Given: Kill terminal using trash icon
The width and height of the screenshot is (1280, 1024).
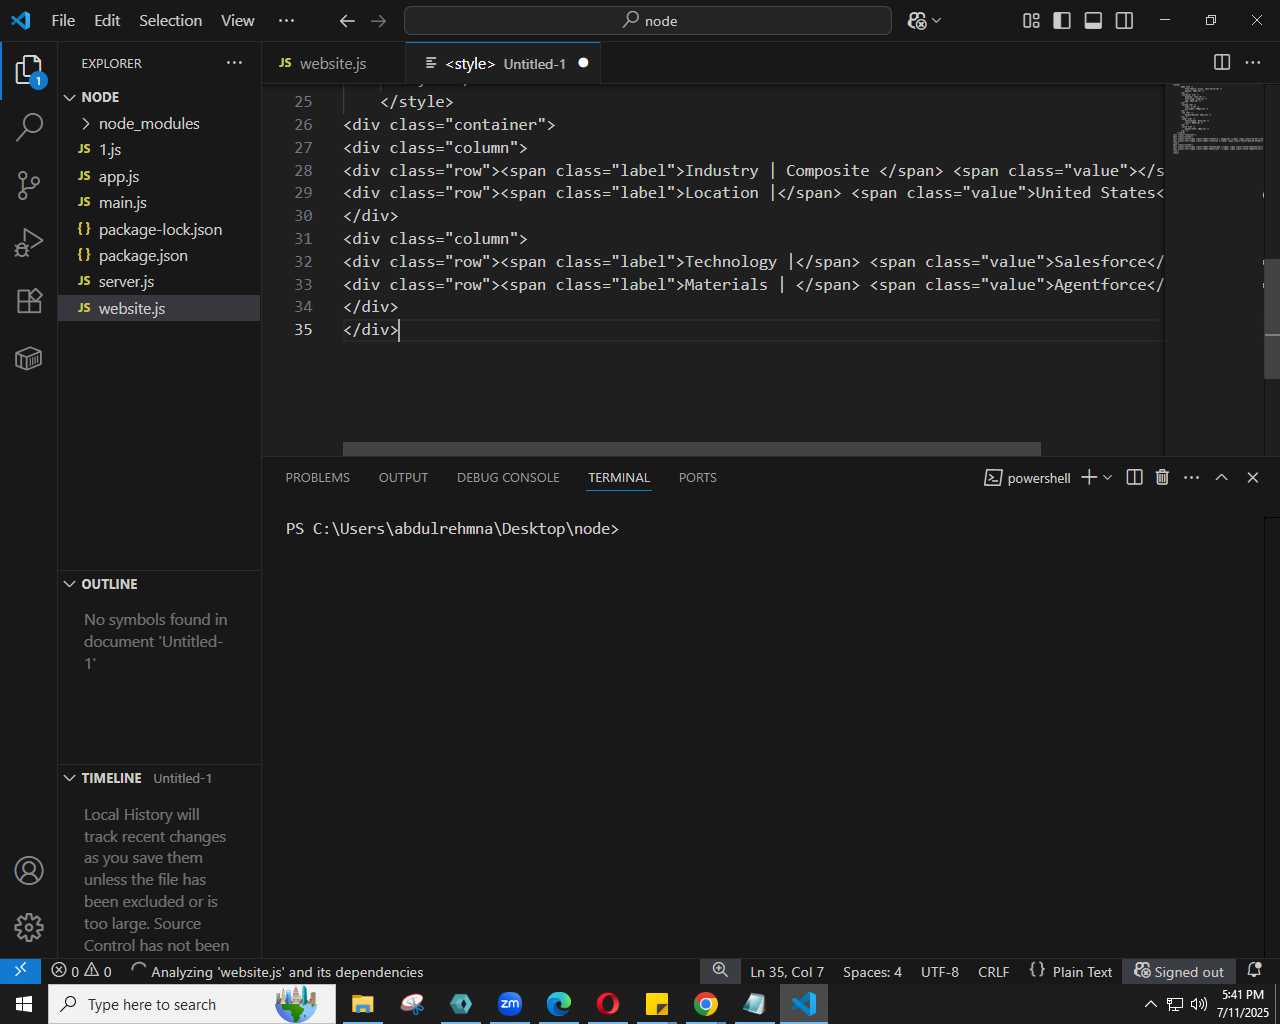Looking at the screenshot, I should pos(1162,478).
